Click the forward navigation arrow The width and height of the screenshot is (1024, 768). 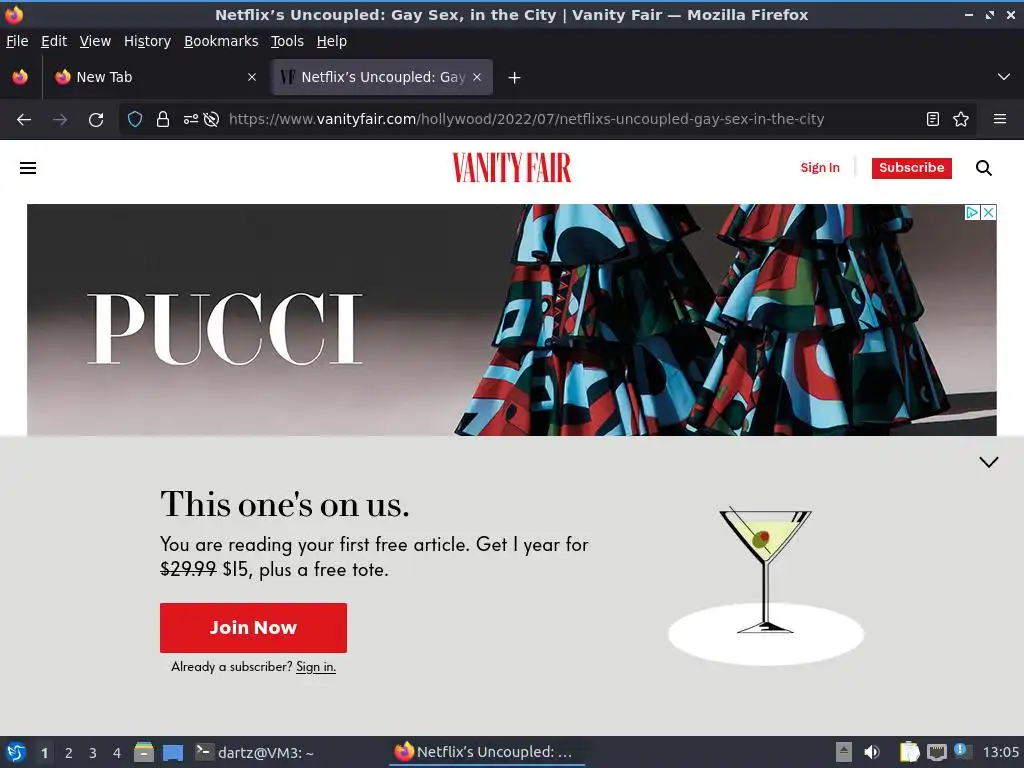[x=60, y=120]
